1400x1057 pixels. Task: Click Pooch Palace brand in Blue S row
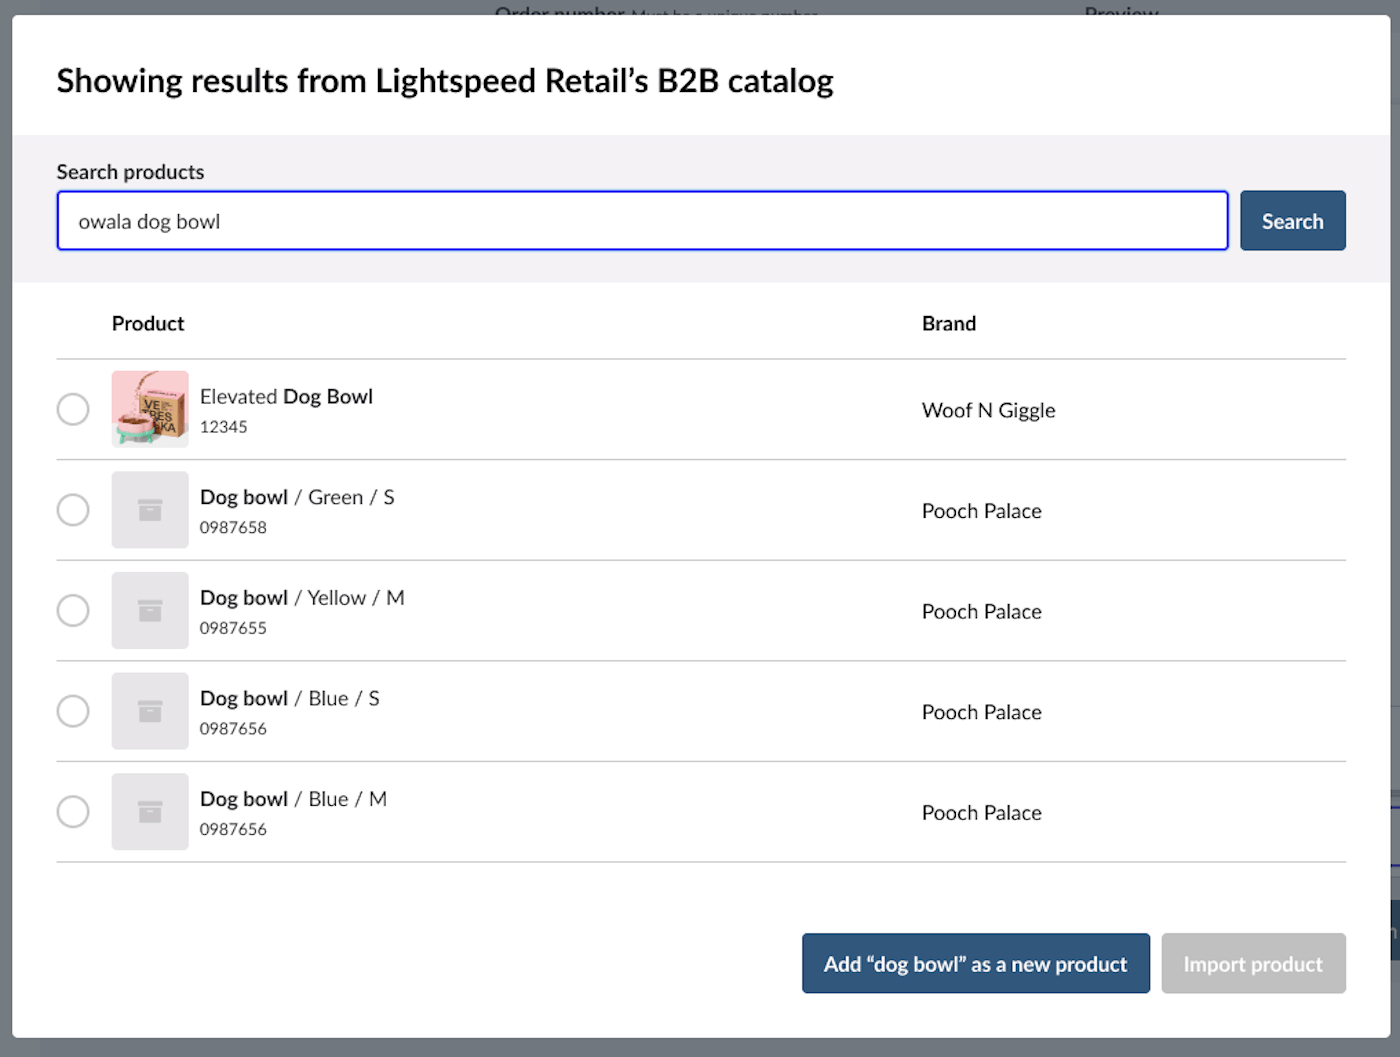982,712
